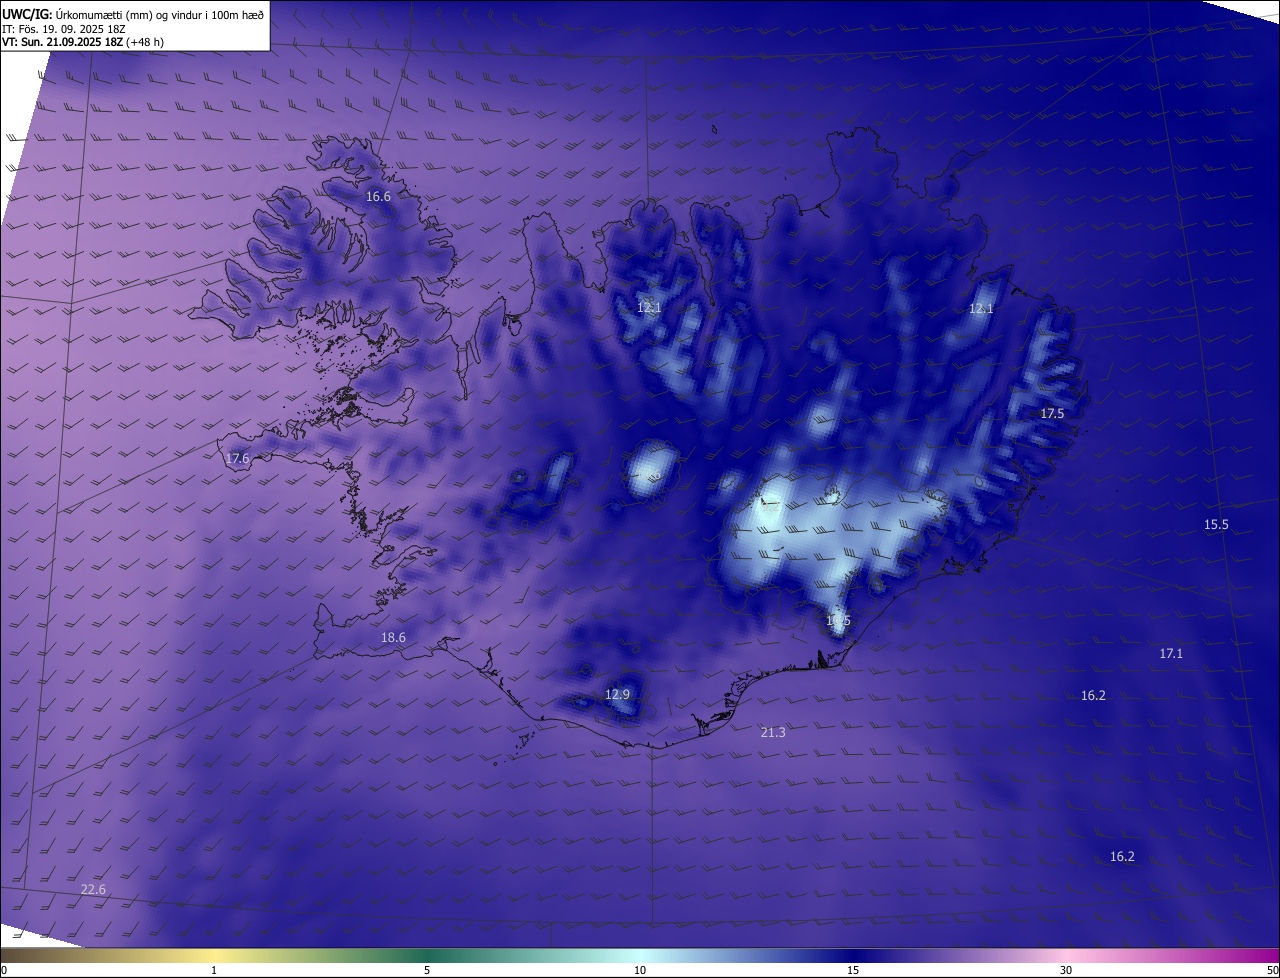The width and height of the screenshot is (1280, 978).
Task: Select the 15.5 value over the sea
Action: (1216, 525)
